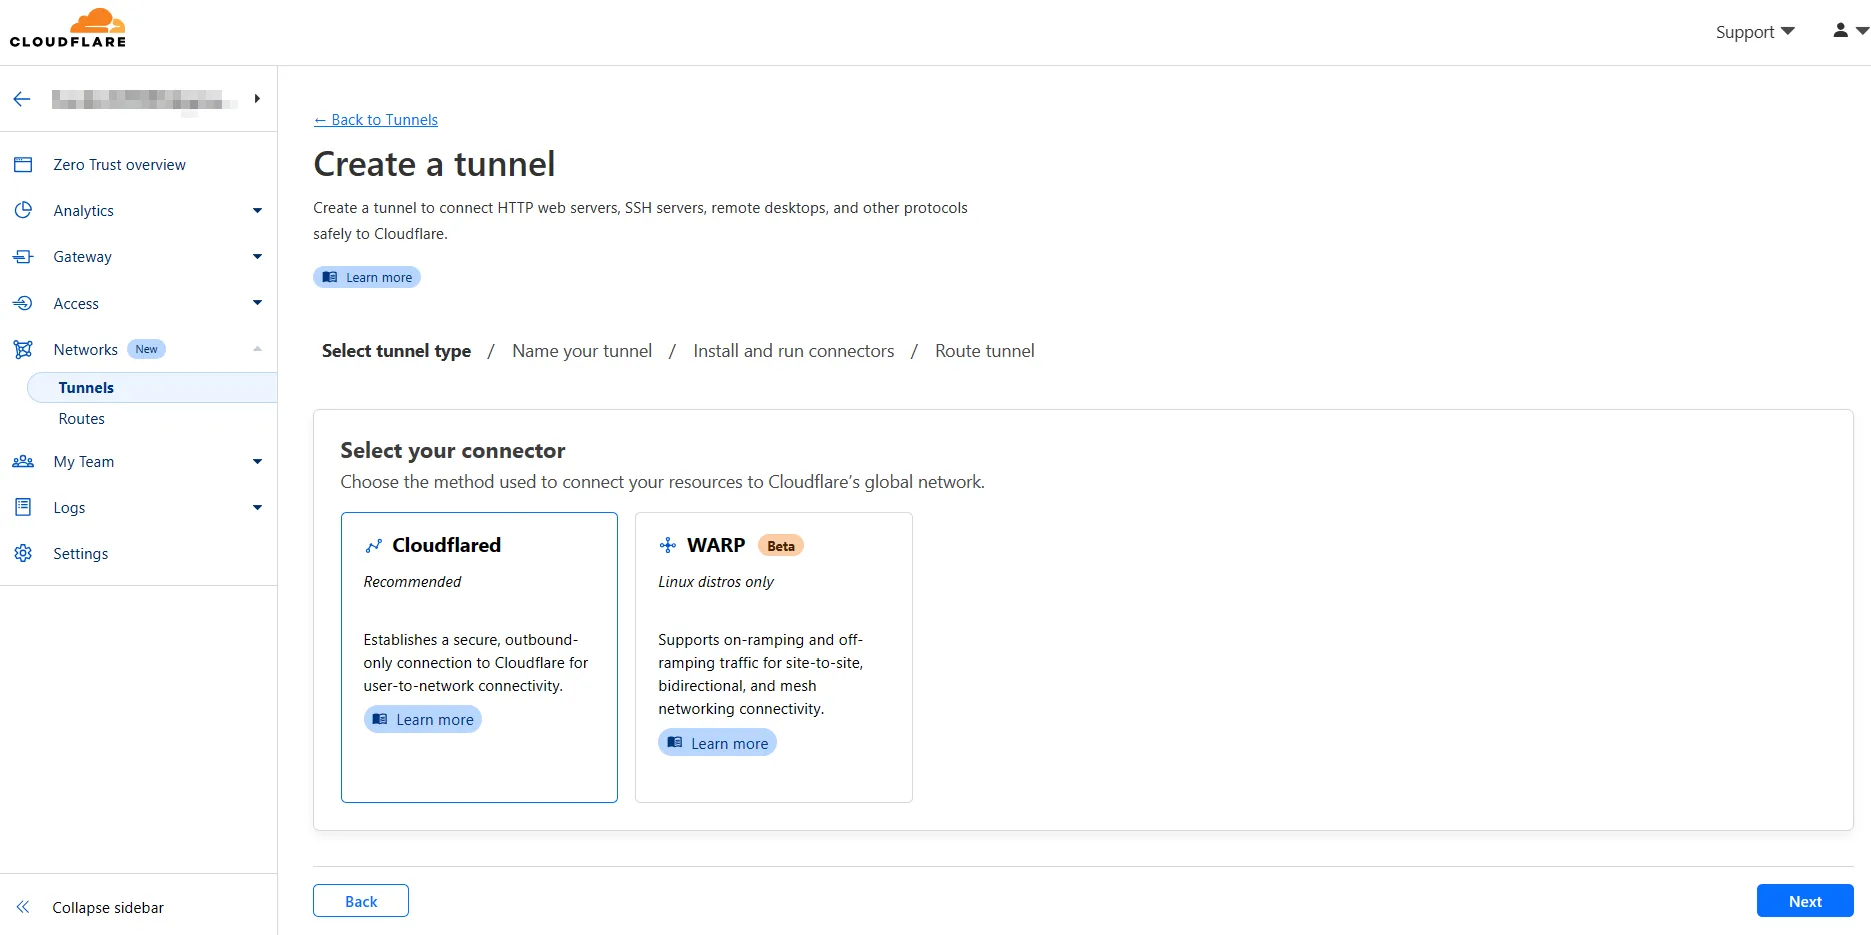This screenshot has height=935, width=1871.
Task: Click the Networks icon in sidebar
Action: pos(23,349)
